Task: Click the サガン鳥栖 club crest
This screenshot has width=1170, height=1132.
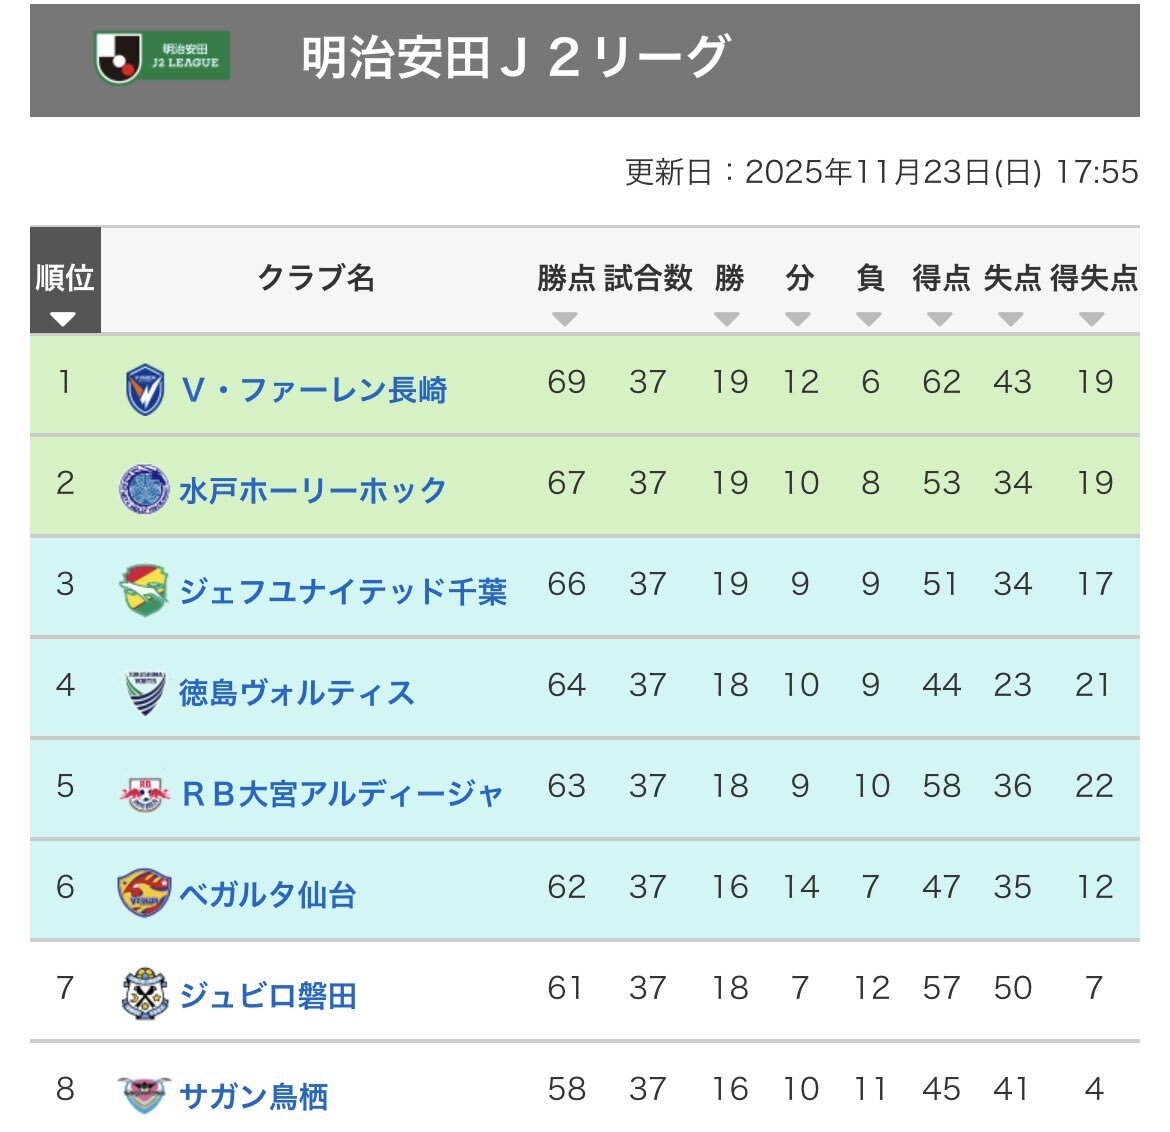Action: point(145,1096)
